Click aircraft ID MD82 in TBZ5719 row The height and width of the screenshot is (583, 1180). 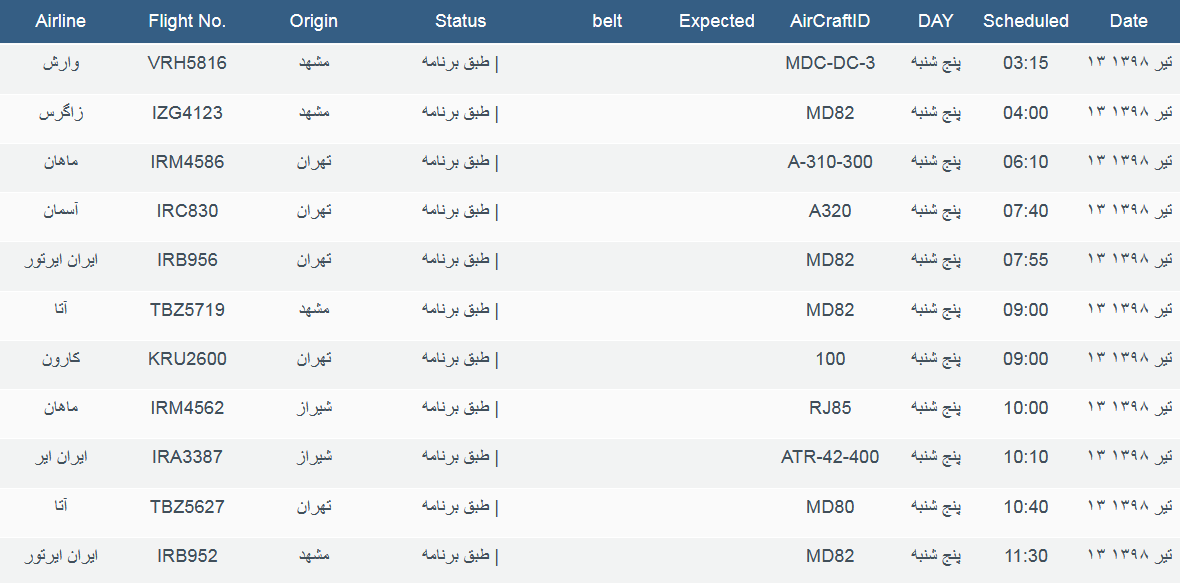tap(830, 309)
